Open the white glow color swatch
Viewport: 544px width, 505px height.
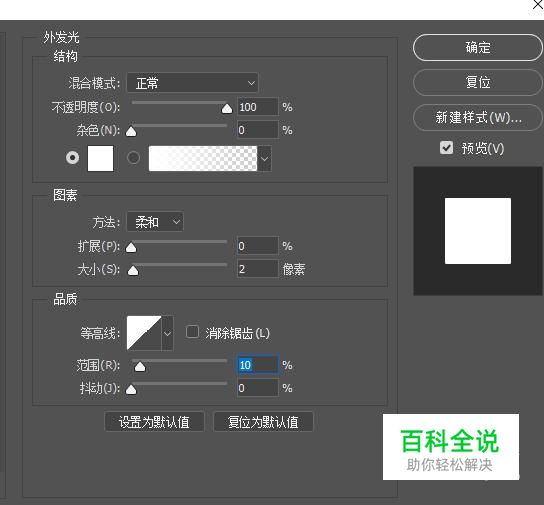(101, 159)
